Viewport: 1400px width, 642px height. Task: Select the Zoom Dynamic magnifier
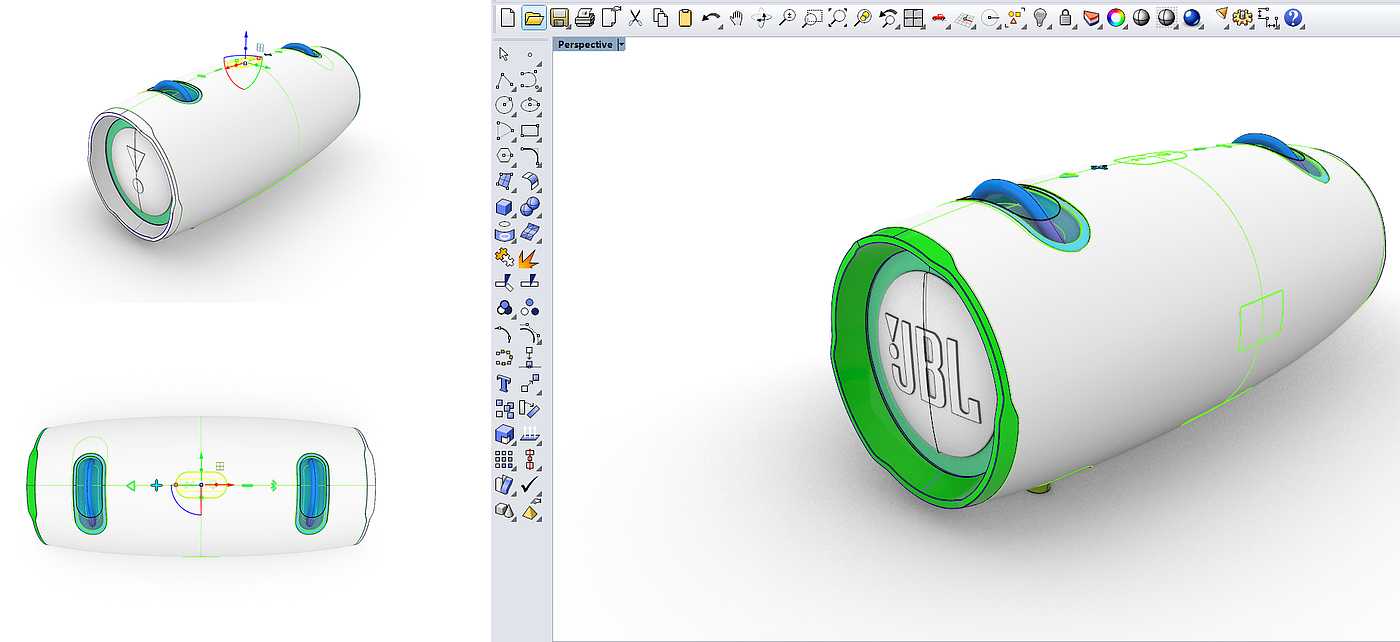[787, 17]
